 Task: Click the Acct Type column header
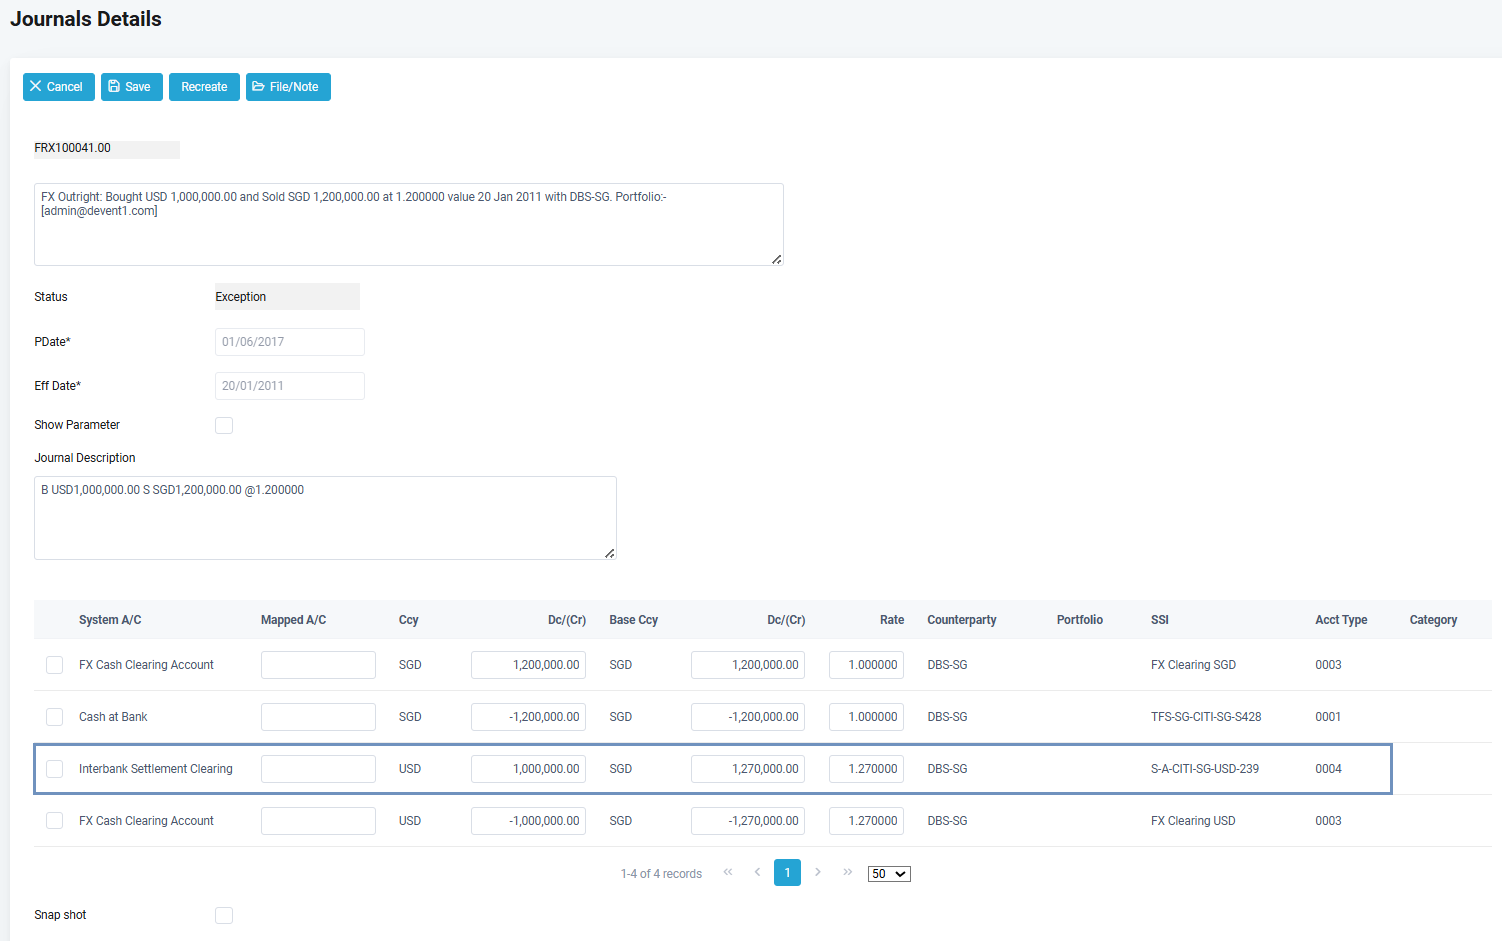point(1341,620)
